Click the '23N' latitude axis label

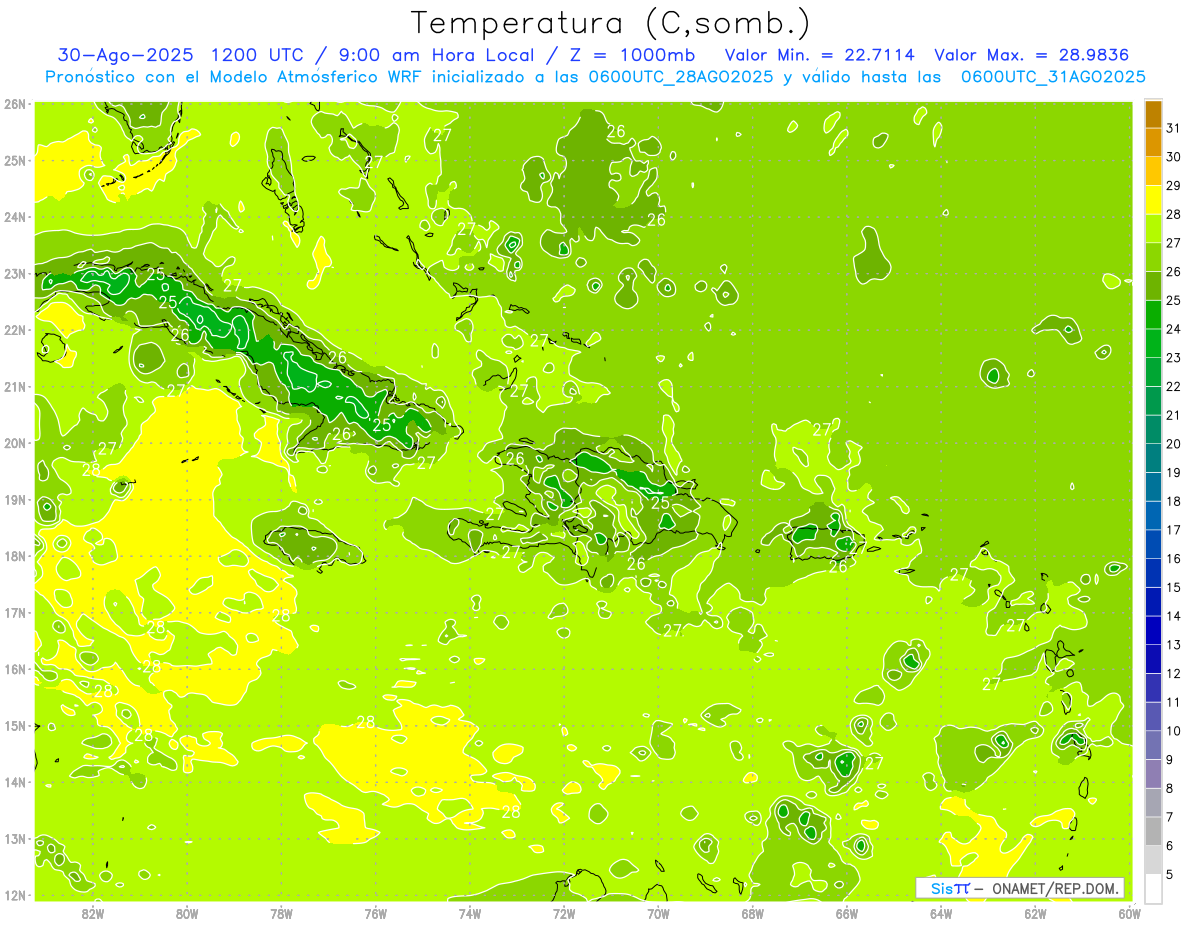[x=15, y=273]
